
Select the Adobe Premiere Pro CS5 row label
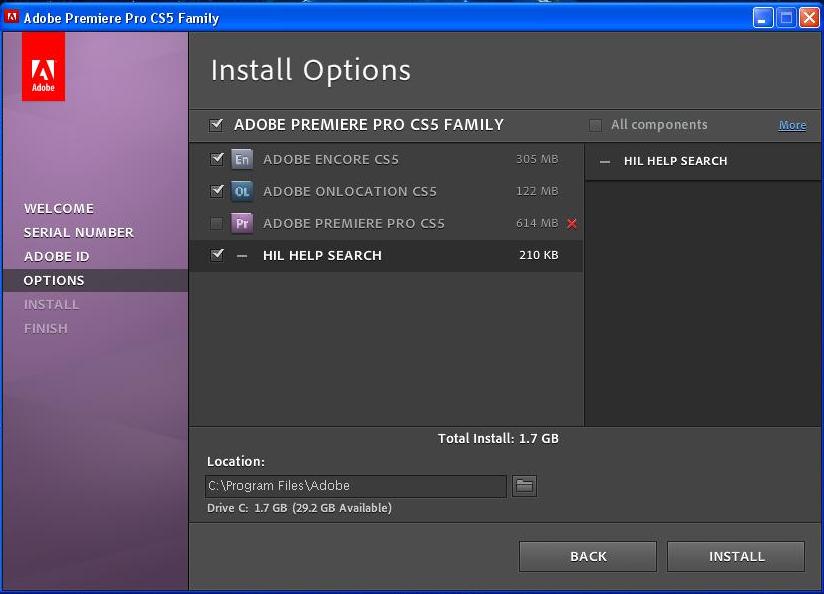tap(354, 223)
